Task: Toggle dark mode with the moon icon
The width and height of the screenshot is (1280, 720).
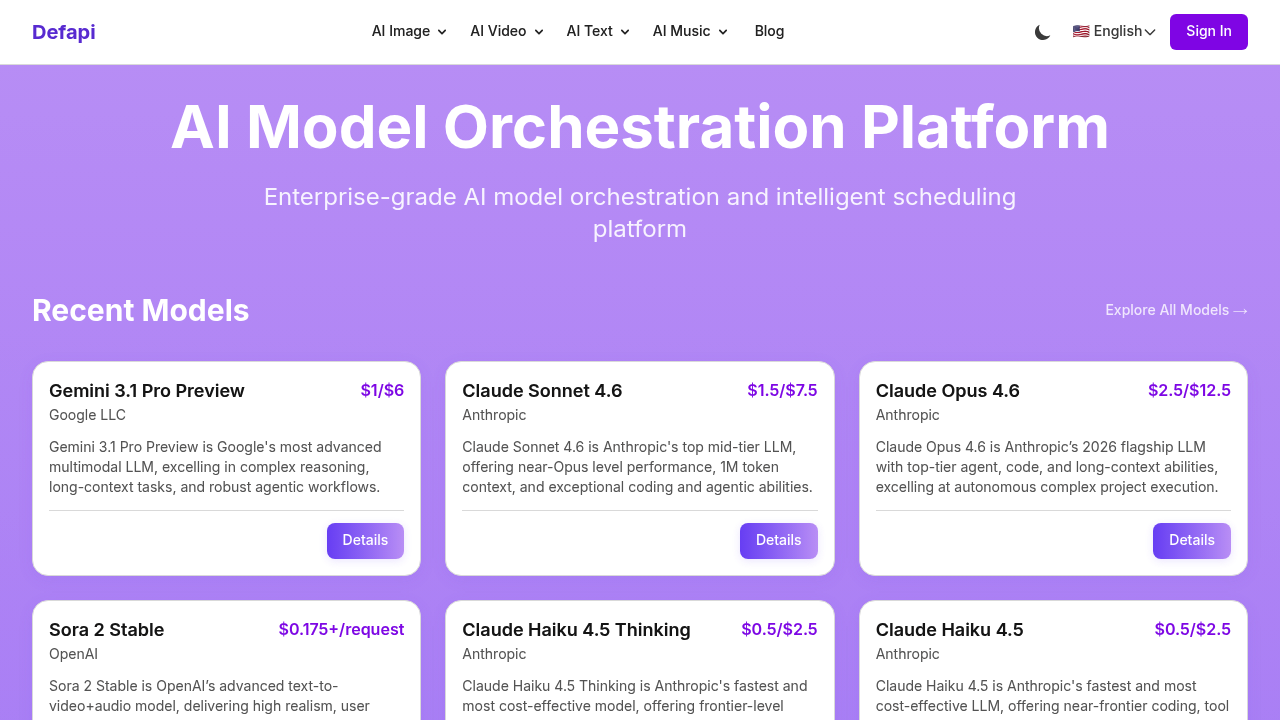Action: click(x=1042, y=32)
